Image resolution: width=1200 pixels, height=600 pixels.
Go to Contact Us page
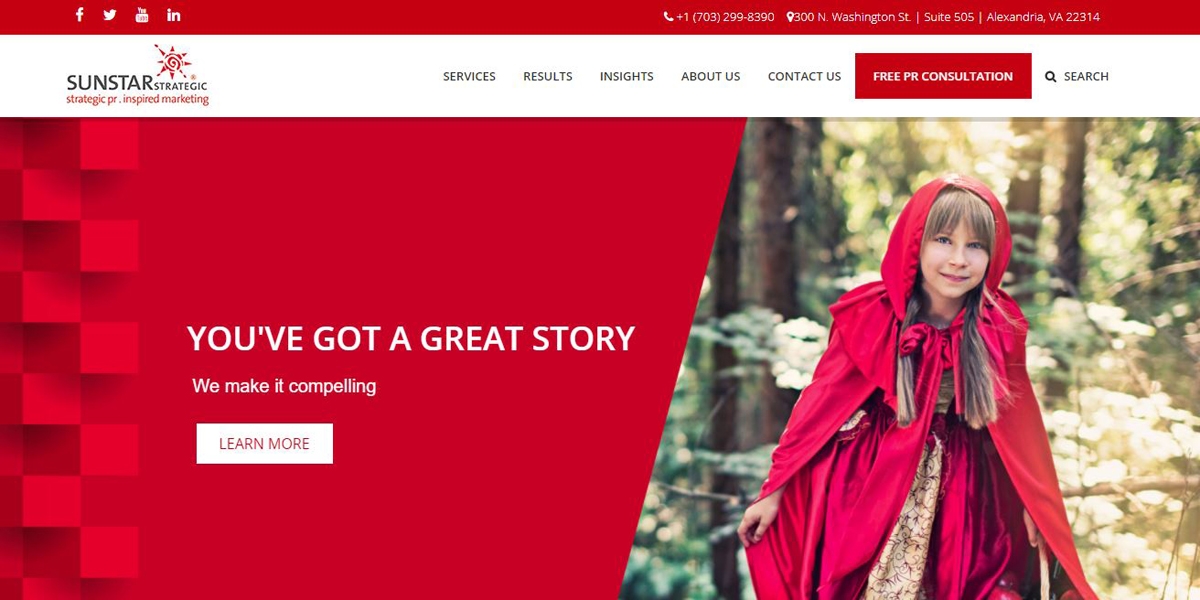click(x=804, y=76)
